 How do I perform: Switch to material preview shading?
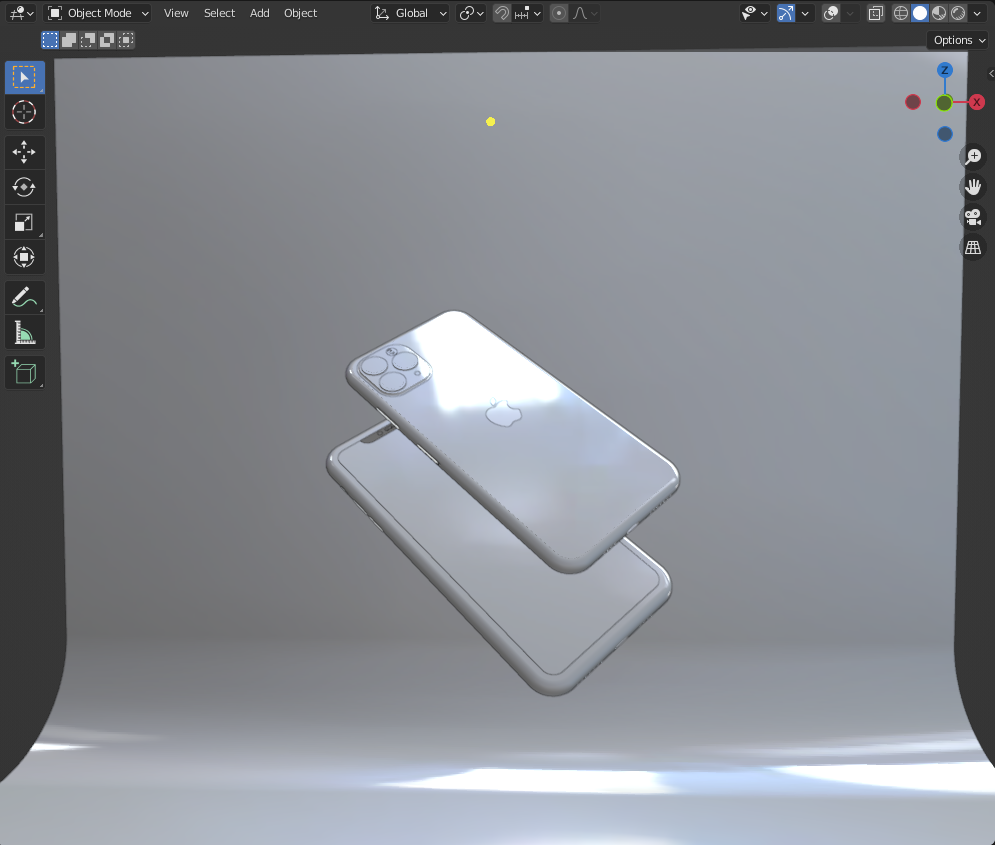coord(939,13)
